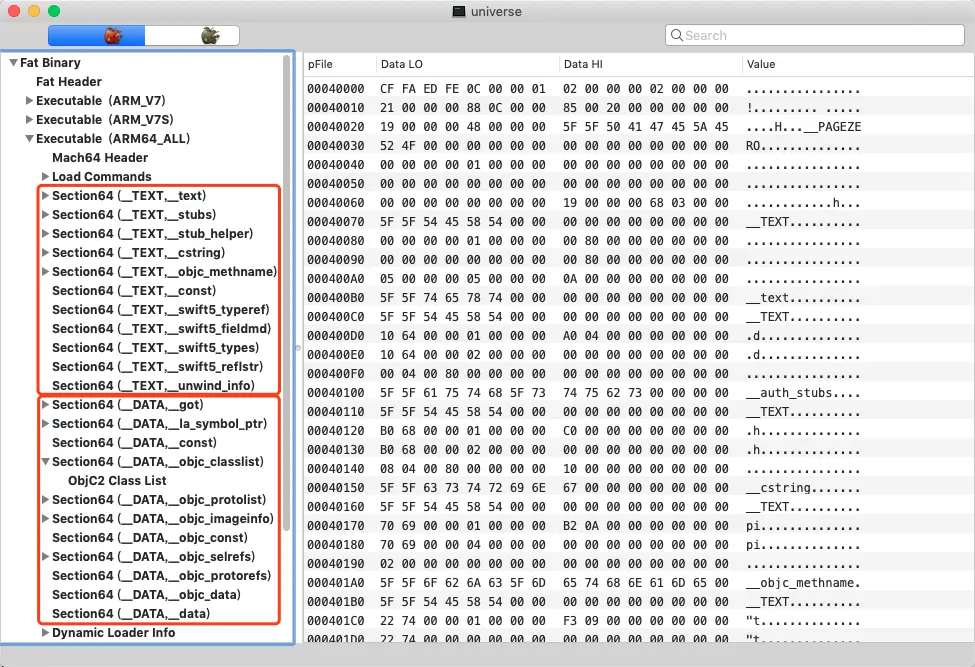Select Section64 (__DATA,__objc_protorefs) item
The height and width of the screenshot is (667, 975).
pyautogui.click(x=161, y=576)
